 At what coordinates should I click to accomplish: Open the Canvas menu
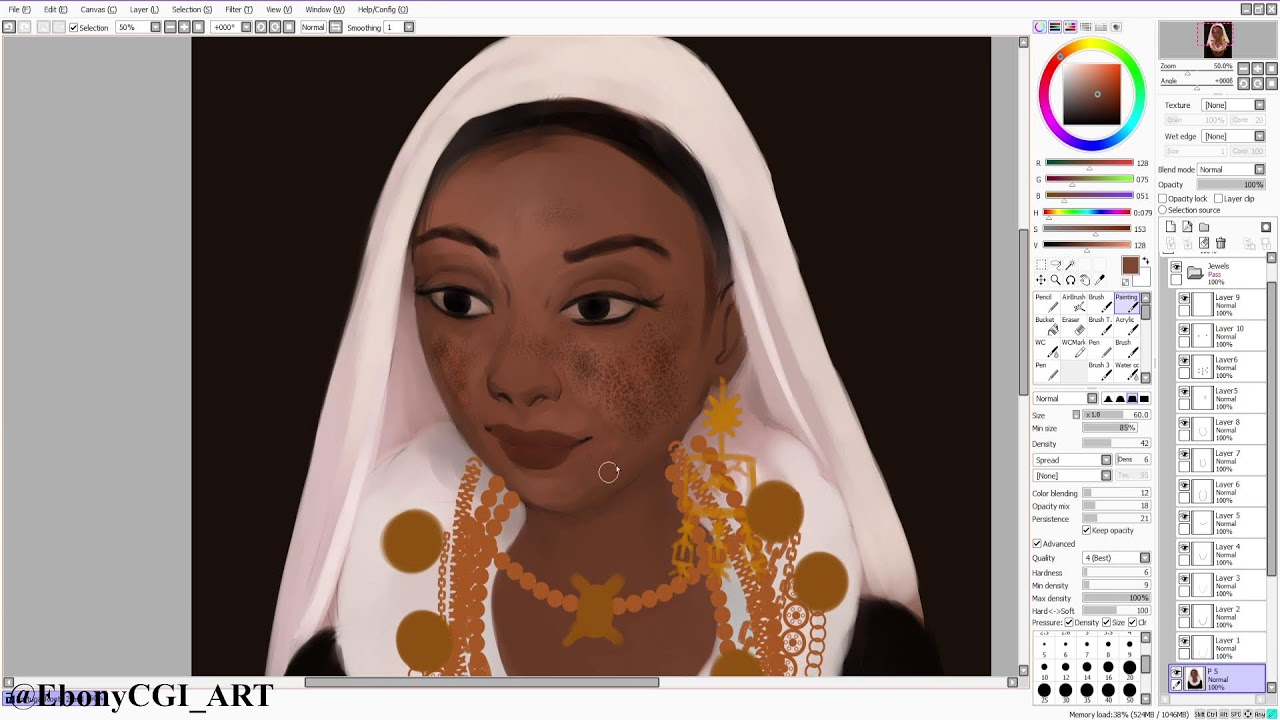(x=98, y=9)
